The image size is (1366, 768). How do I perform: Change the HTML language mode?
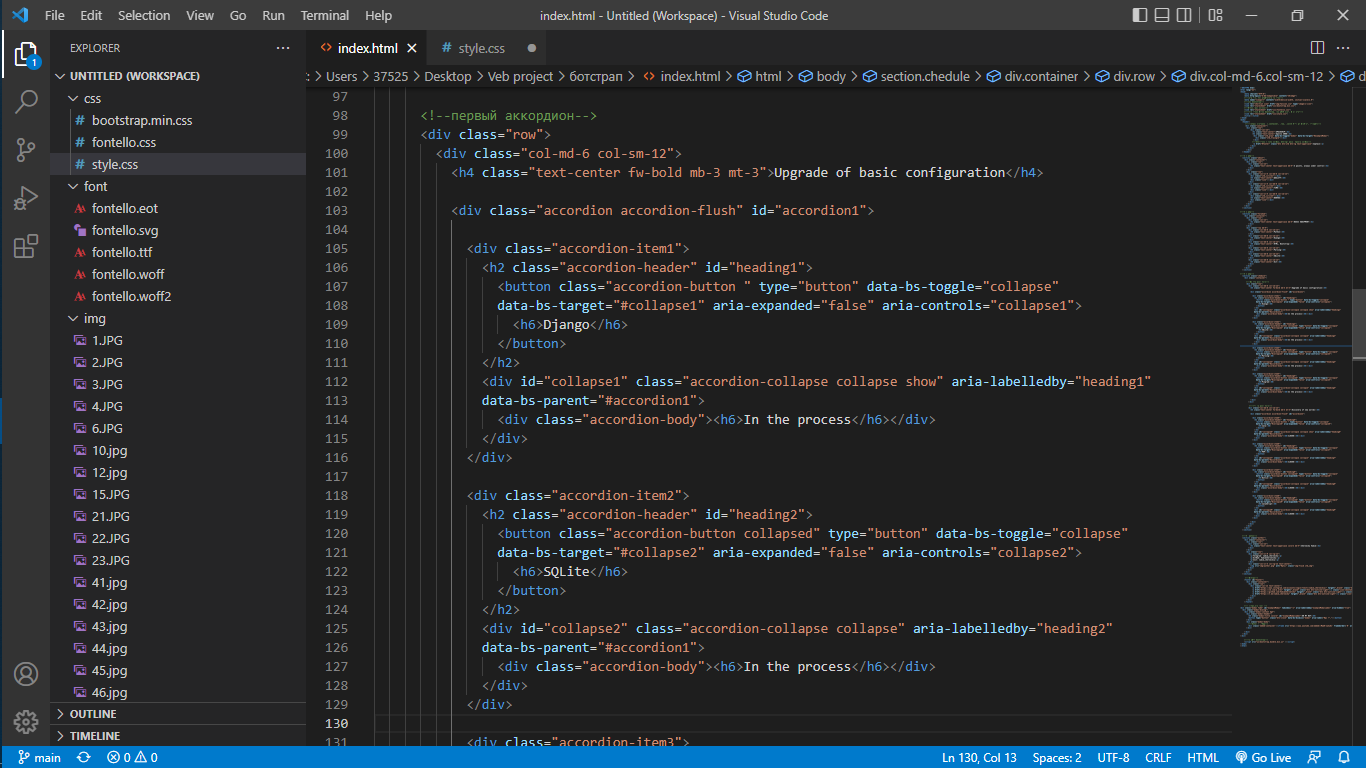[x=1203, y=758]
